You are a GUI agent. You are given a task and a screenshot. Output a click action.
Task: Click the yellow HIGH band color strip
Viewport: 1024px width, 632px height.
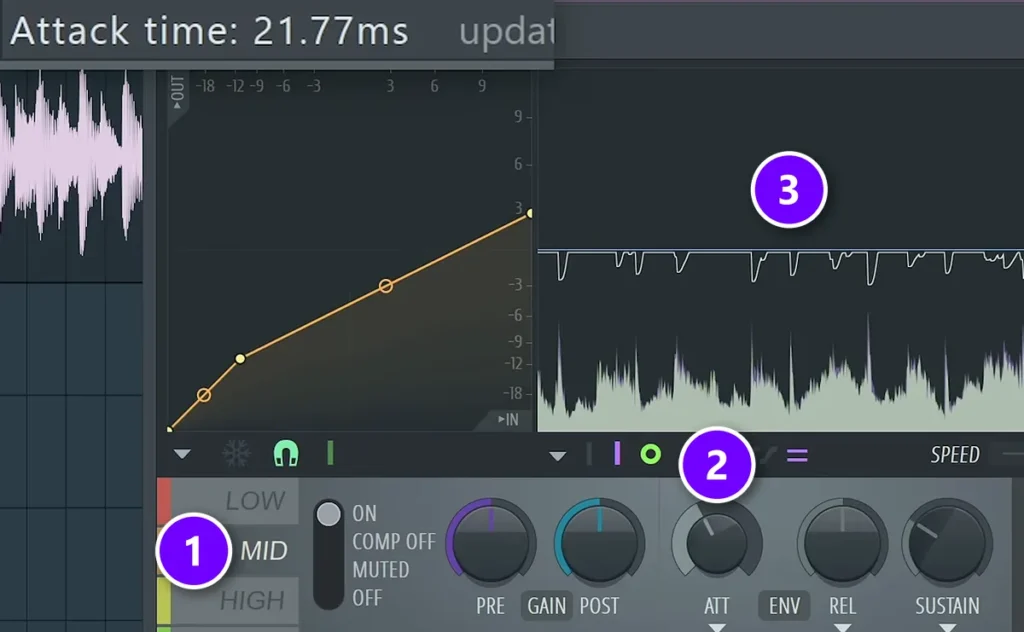click(x=164, y=600)
